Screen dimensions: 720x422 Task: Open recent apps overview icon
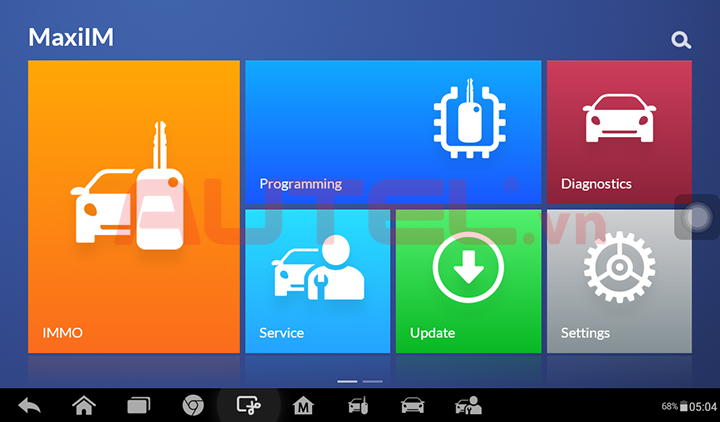point(139,406)
